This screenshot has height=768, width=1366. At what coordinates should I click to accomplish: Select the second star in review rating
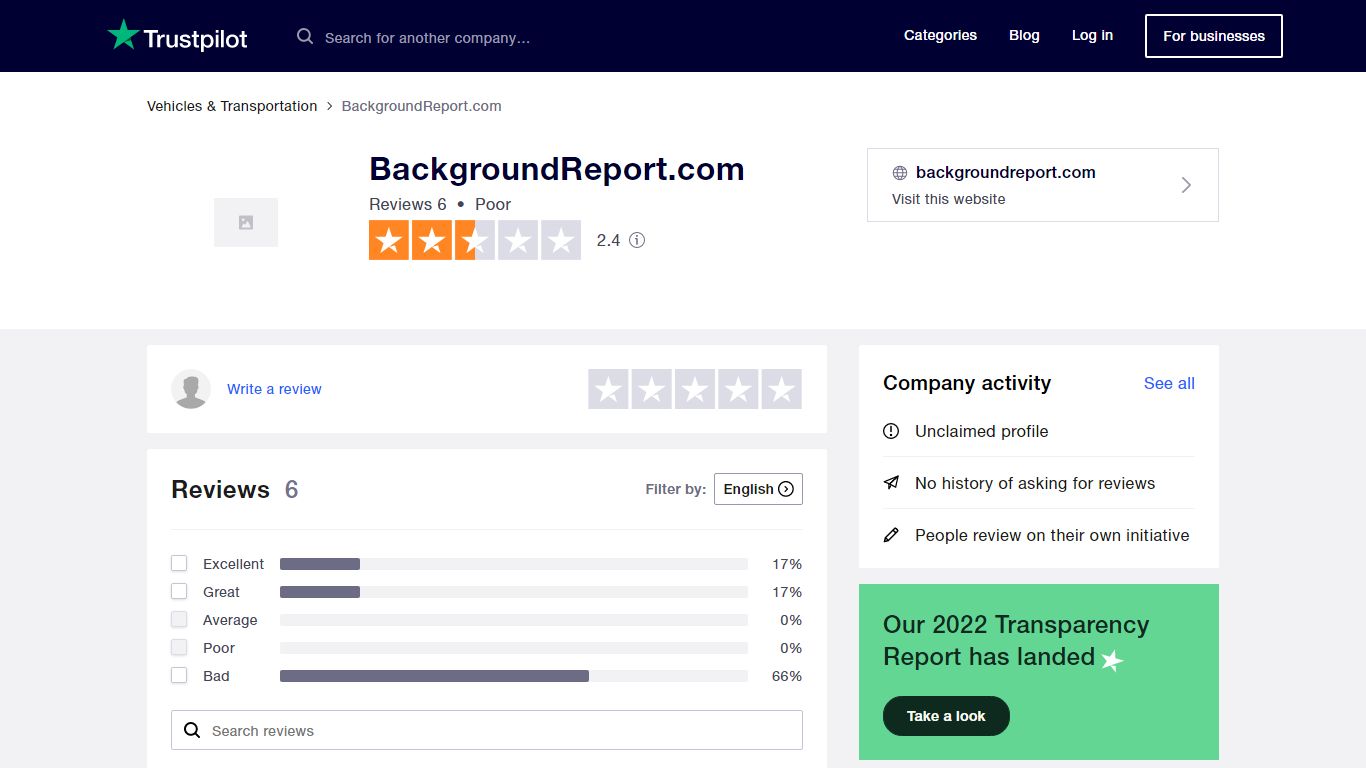pyautogui.click(x=651, y=389)
